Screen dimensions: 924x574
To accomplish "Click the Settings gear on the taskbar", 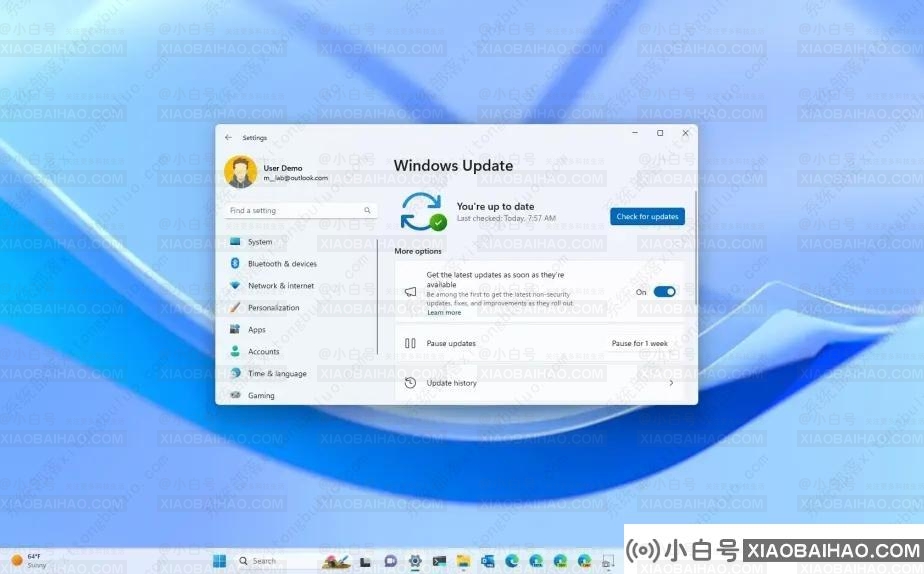I will tap(415, 561).
